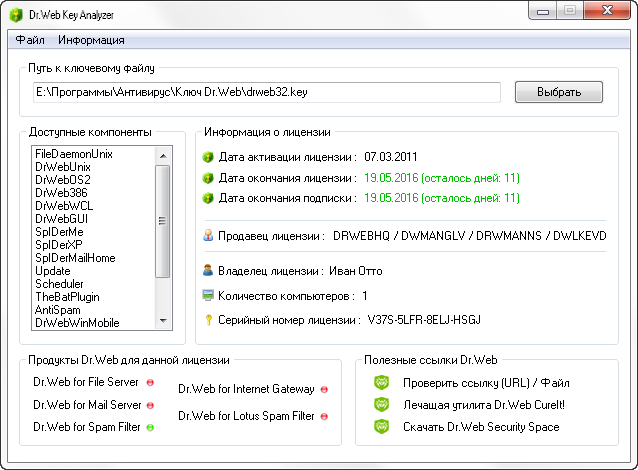This screenshot has width=638, height=470.
Task: Click Dr.Web for Spam Filter label
Action: click(87, 427)
